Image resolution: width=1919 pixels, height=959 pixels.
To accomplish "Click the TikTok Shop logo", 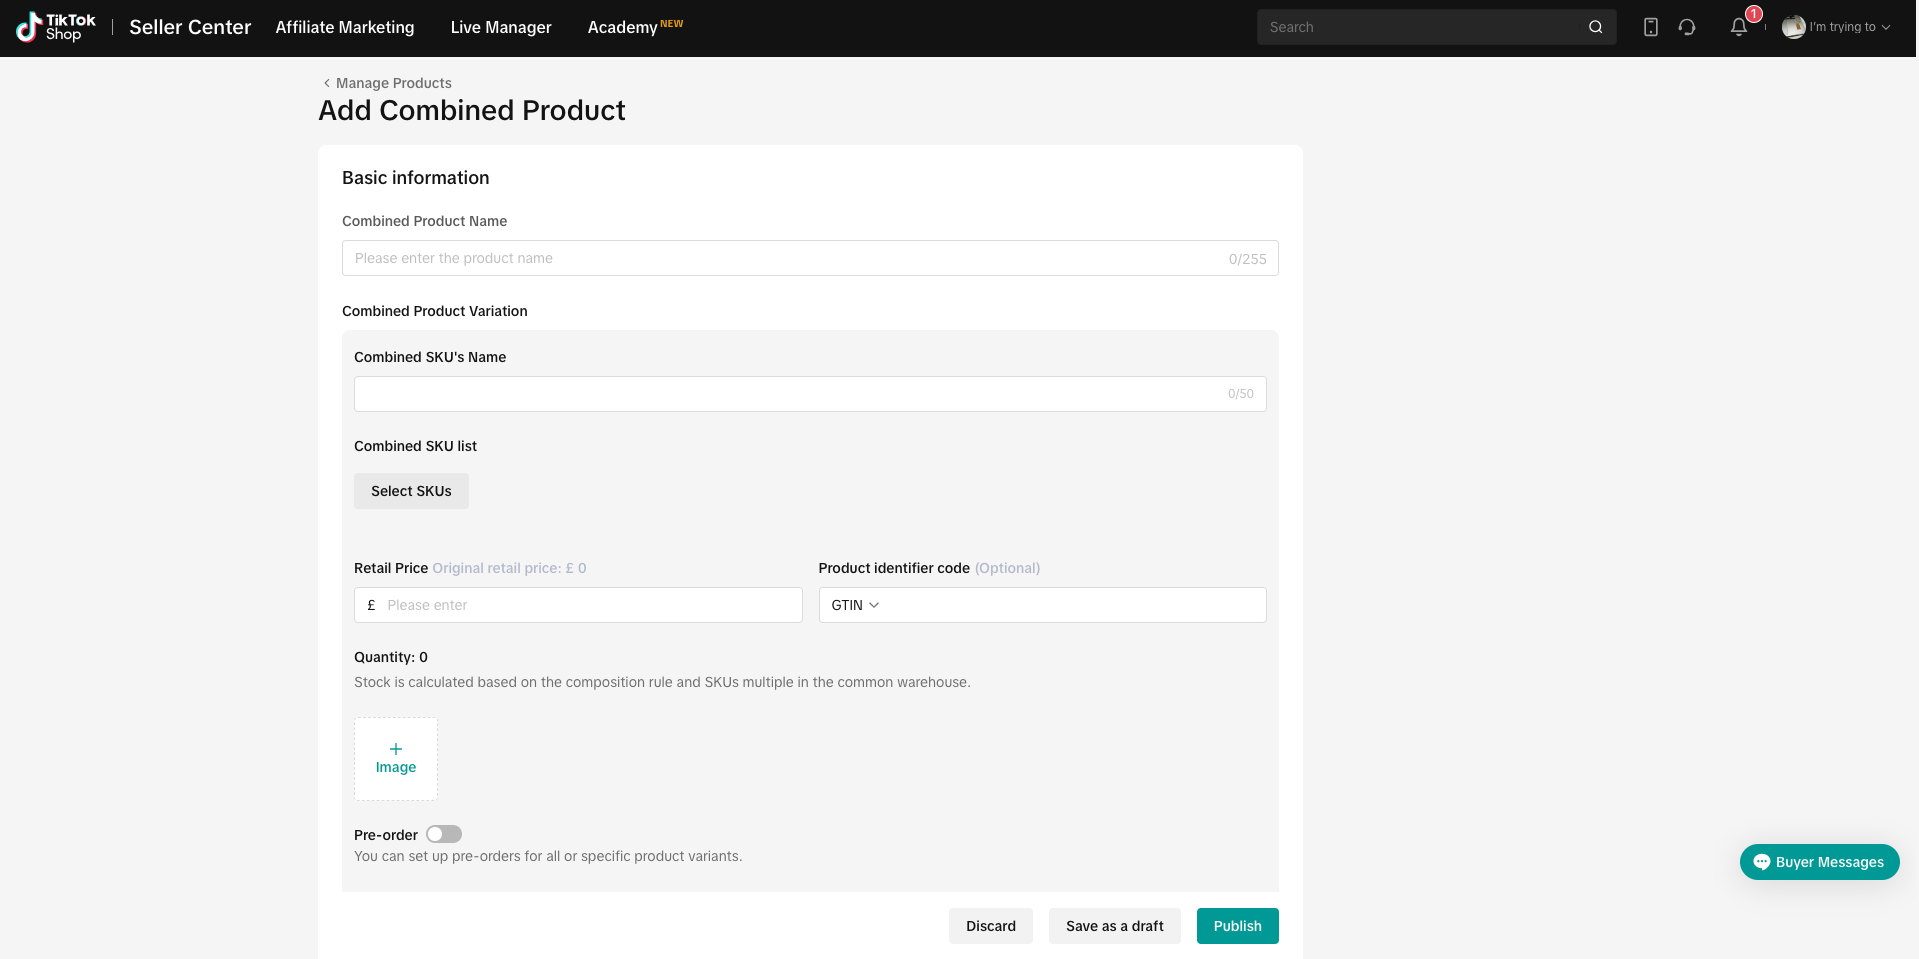I will (56, 27).
